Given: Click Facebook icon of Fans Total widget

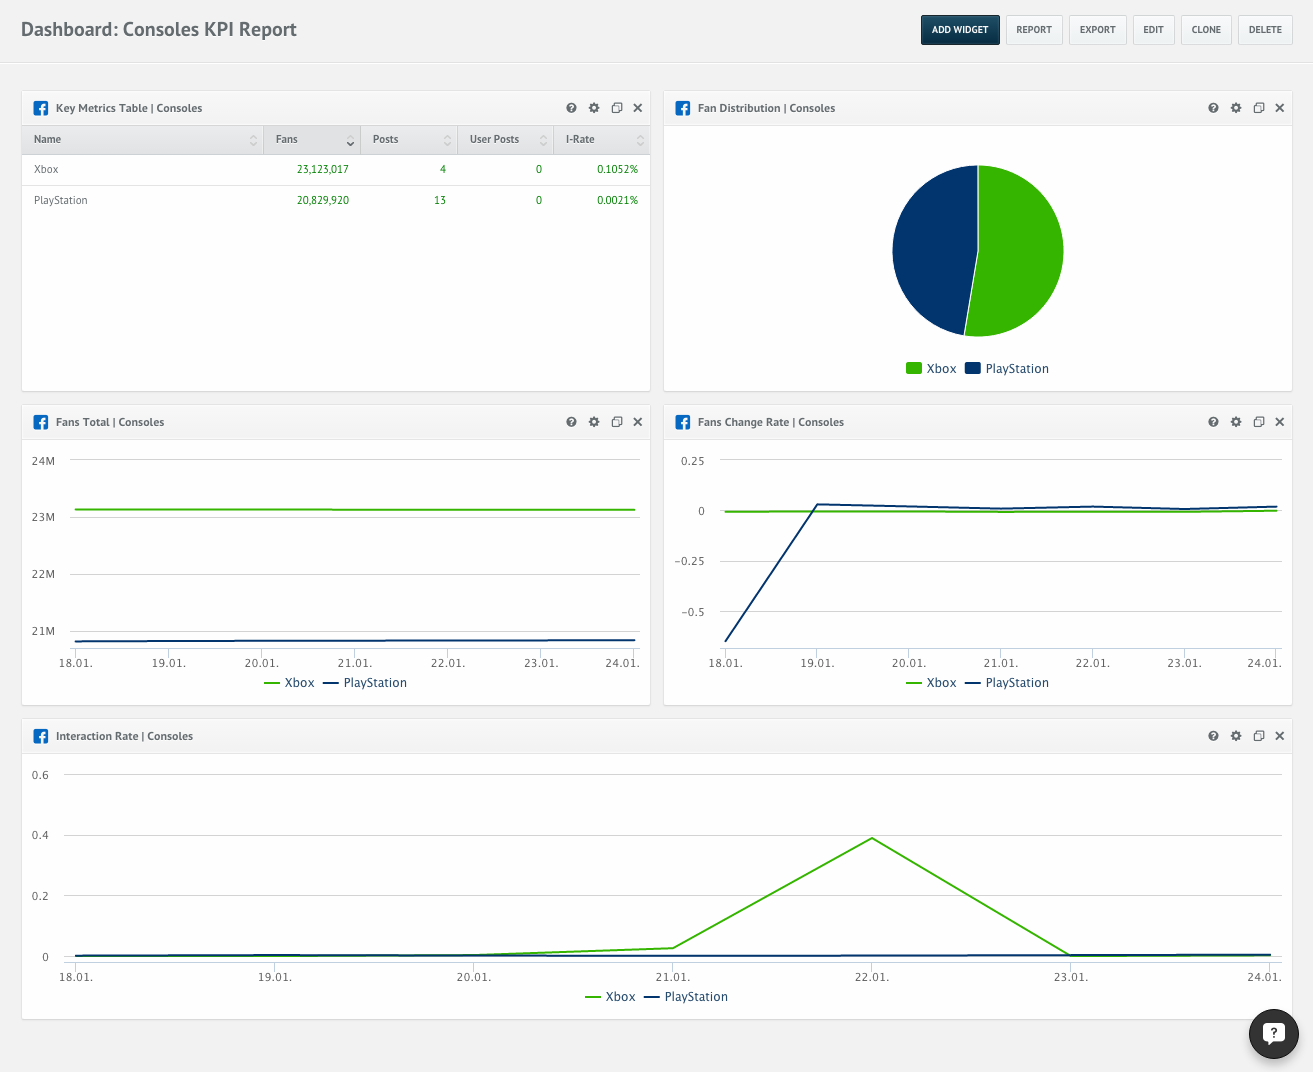Looking at the screenshot, I should point(41,422).
